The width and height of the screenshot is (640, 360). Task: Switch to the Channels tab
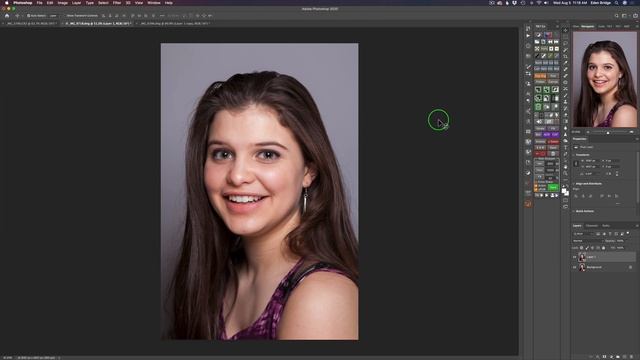[x=591, y=226]
